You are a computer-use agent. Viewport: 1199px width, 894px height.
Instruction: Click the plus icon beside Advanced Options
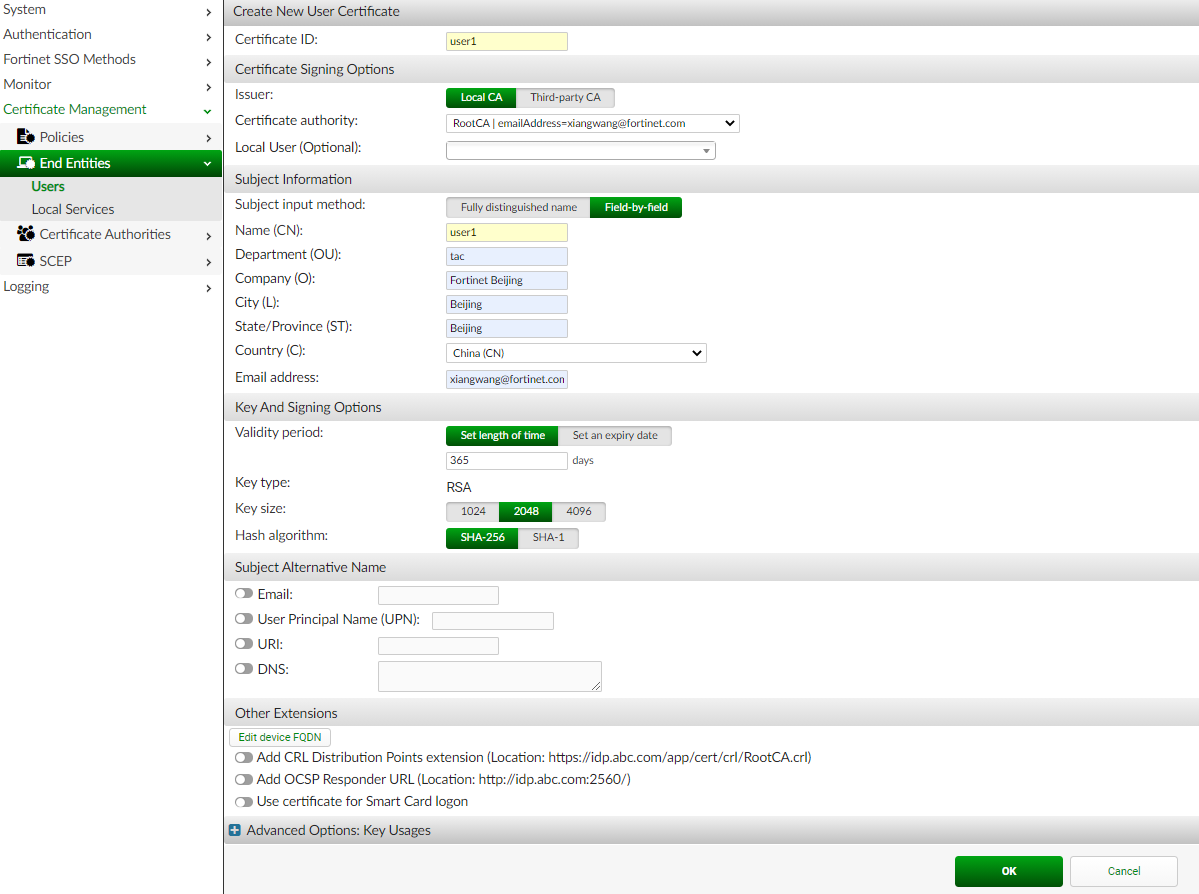[x=235, y=830]
